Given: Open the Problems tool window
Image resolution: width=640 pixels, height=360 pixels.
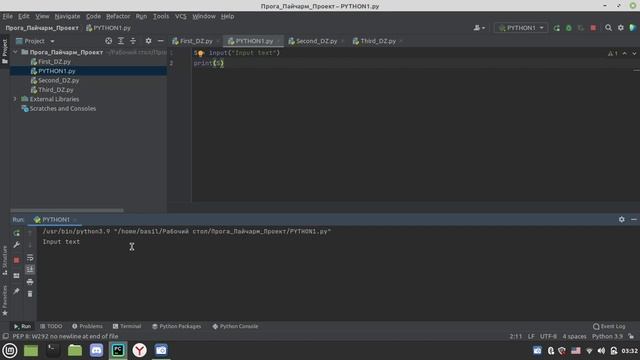Looking at the screenshot, I should 87,327.
